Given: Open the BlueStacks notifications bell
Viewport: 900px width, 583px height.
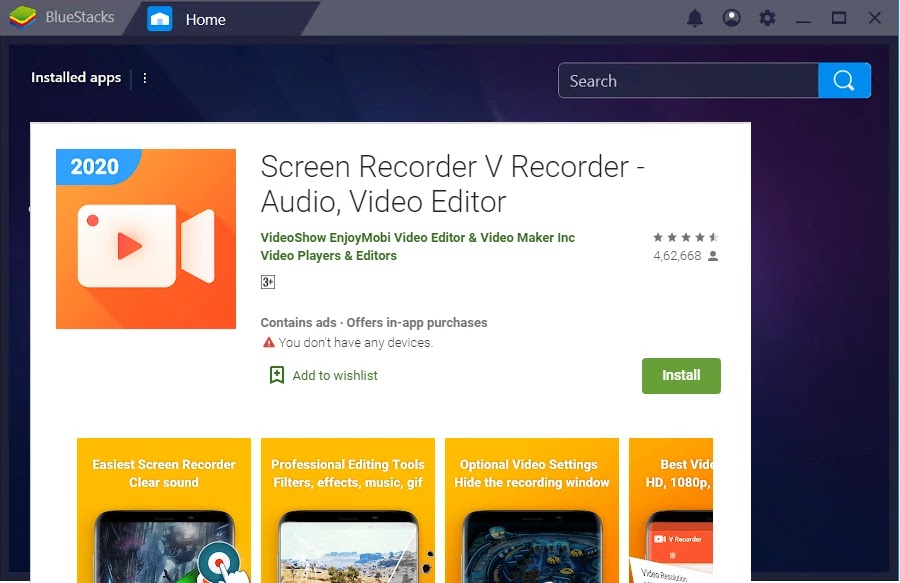Looking at the screenshot, I should pos(695,18).
